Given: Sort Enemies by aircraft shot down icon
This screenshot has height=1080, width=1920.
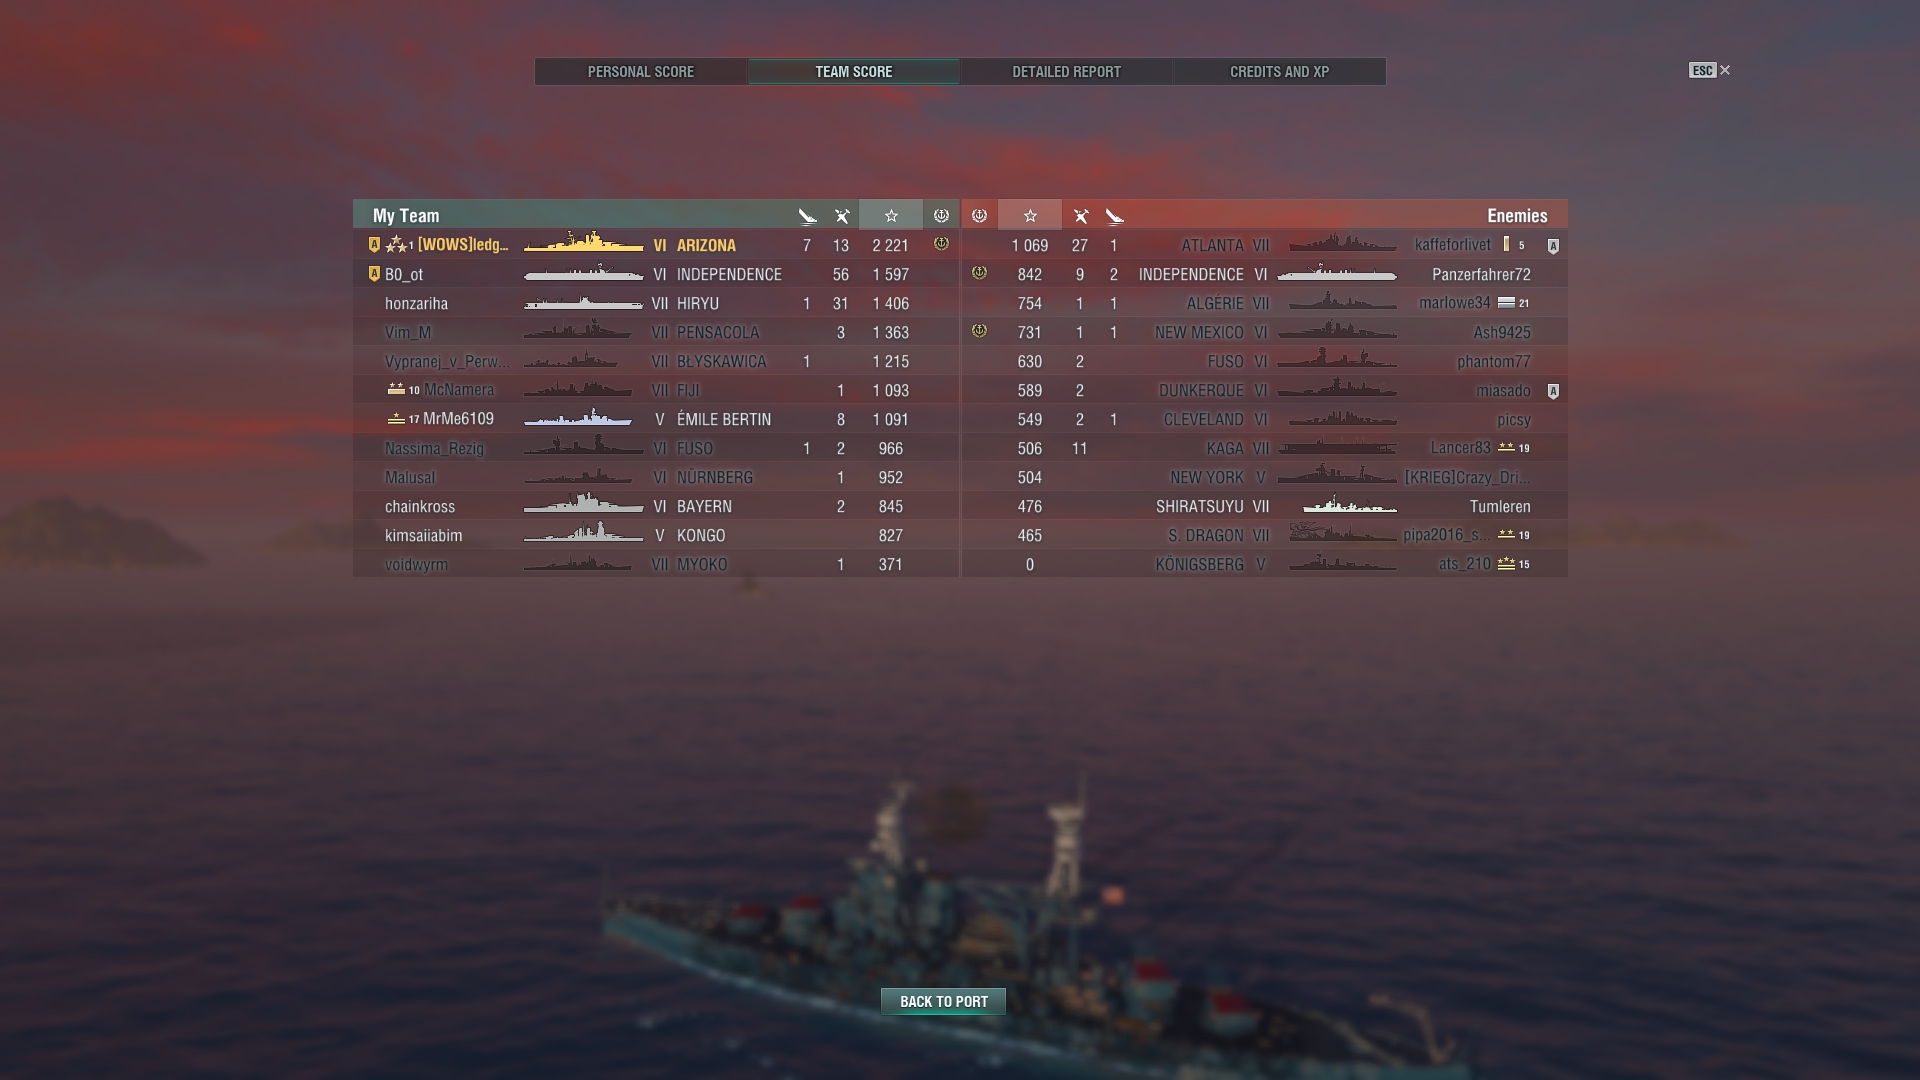Looking at the screenshot, I should click(1080, 216).
